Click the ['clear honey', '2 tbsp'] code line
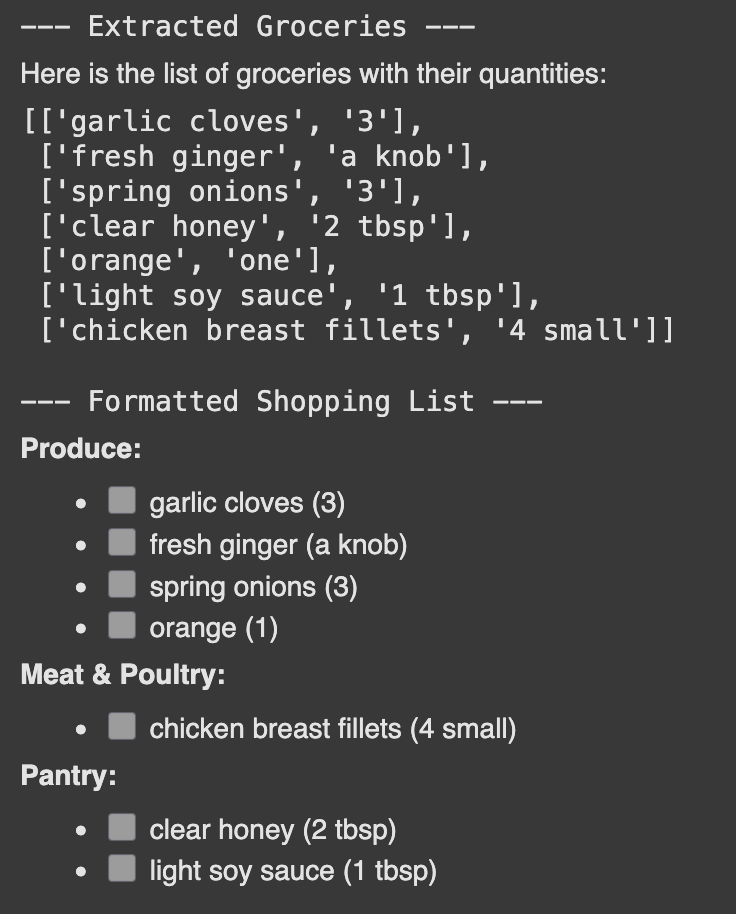The height and width of the screenshot is (914, 736). (x=256, y=226)
